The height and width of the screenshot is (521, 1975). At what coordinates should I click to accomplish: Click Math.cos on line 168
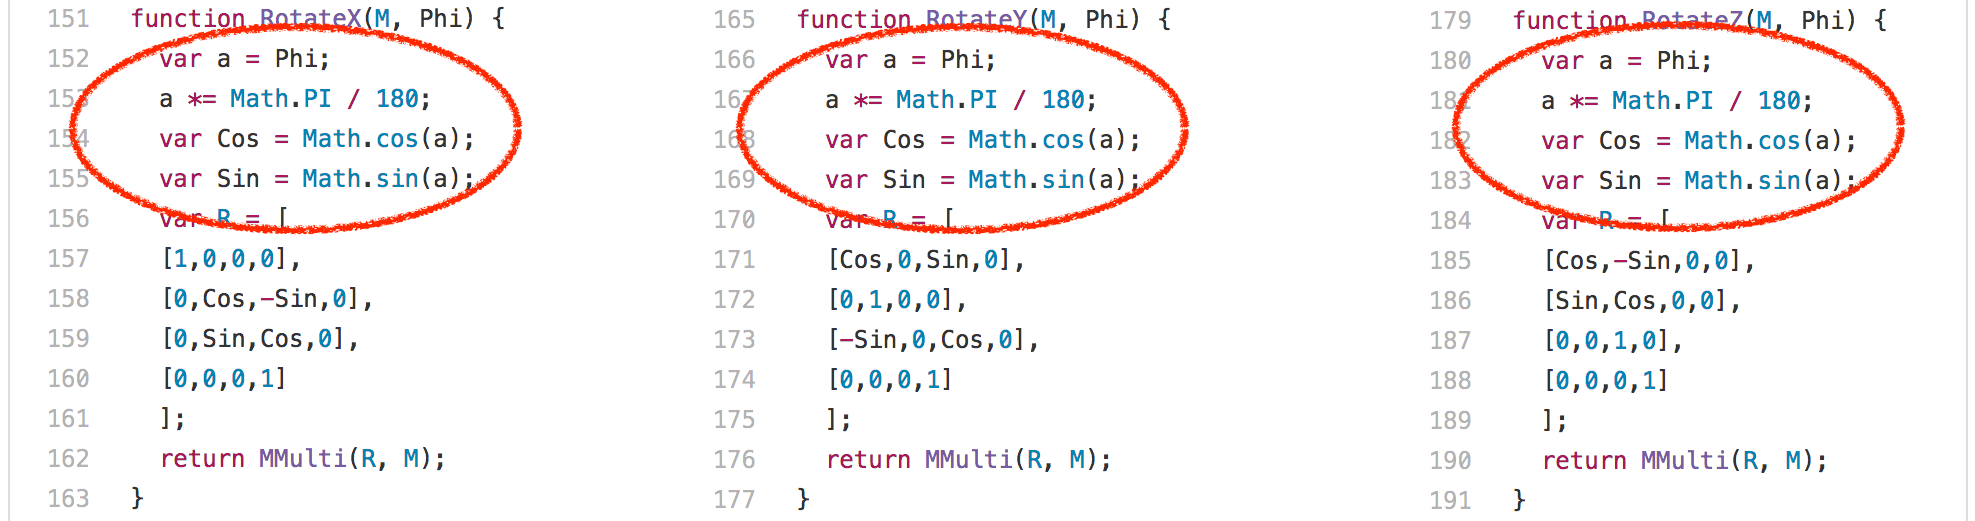tap(1026, 140)
